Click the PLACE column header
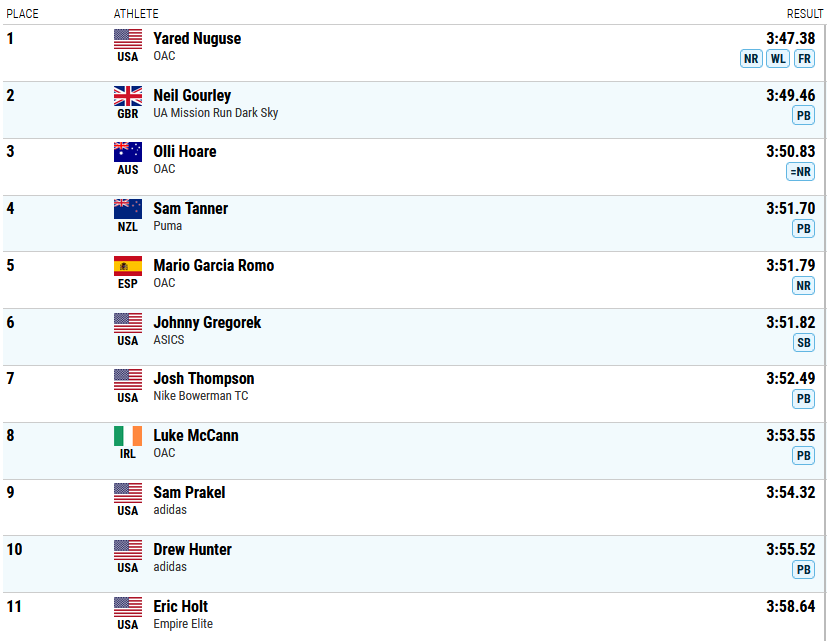Image resolution: width=827 pixels, height=641 pixels. click(x=22, y=14)
